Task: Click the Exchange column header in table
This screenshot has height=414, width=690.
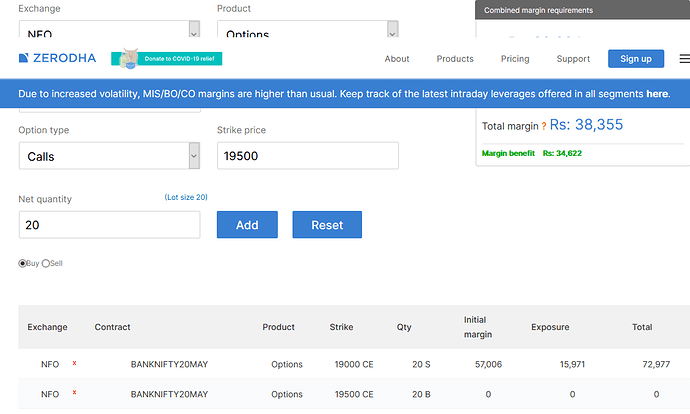Action: click(47, 327)
